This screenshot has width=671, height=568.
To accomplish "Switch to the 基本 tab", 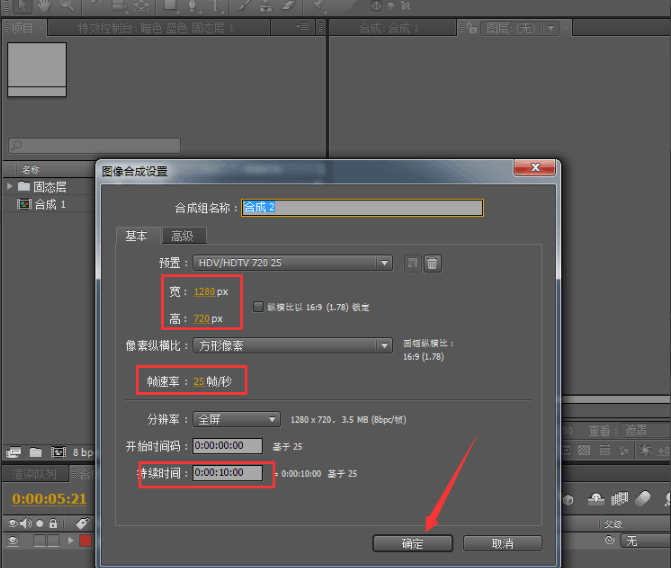I will tap(136, 236).
